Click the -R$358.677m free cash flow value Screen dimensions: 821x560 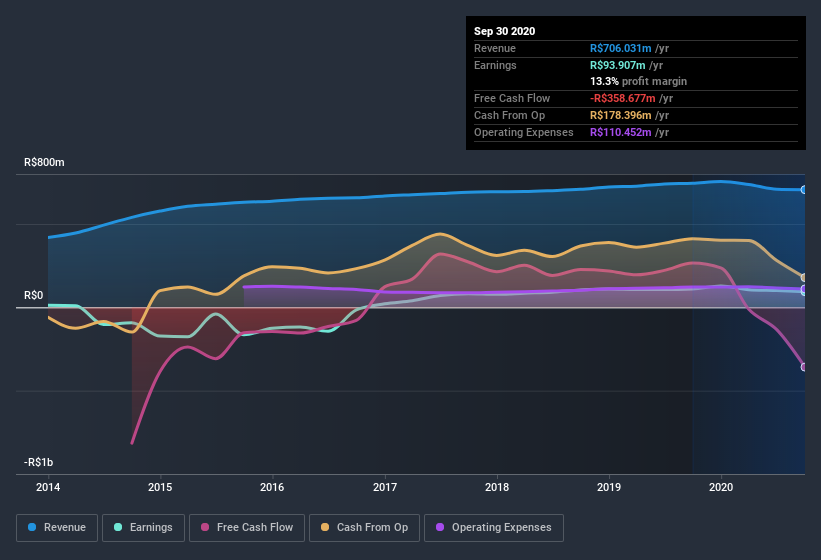pyautogui.click(x=623, y=98)
